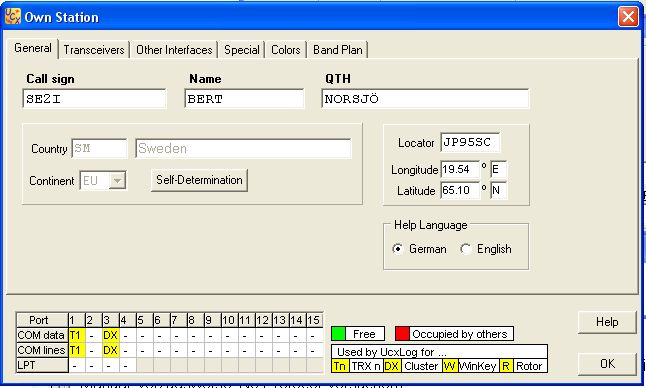Viewport: 646px width, 388px height.
Task: Click the DX cell in COM lines row
Action: click(110, 350)
